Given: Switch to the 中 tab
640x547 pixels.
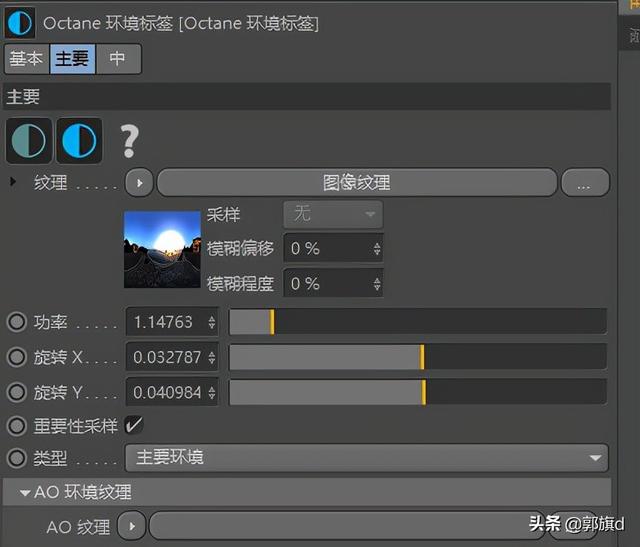Looking at the screenshot, I should click(118, 59).
